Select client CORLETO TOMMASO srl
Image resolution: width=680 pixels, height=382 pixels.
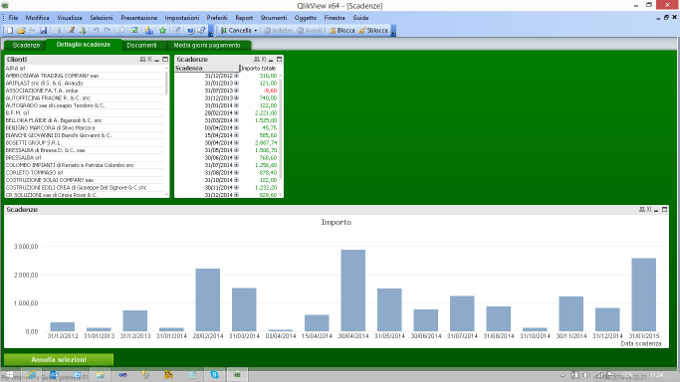click(84, 173)
